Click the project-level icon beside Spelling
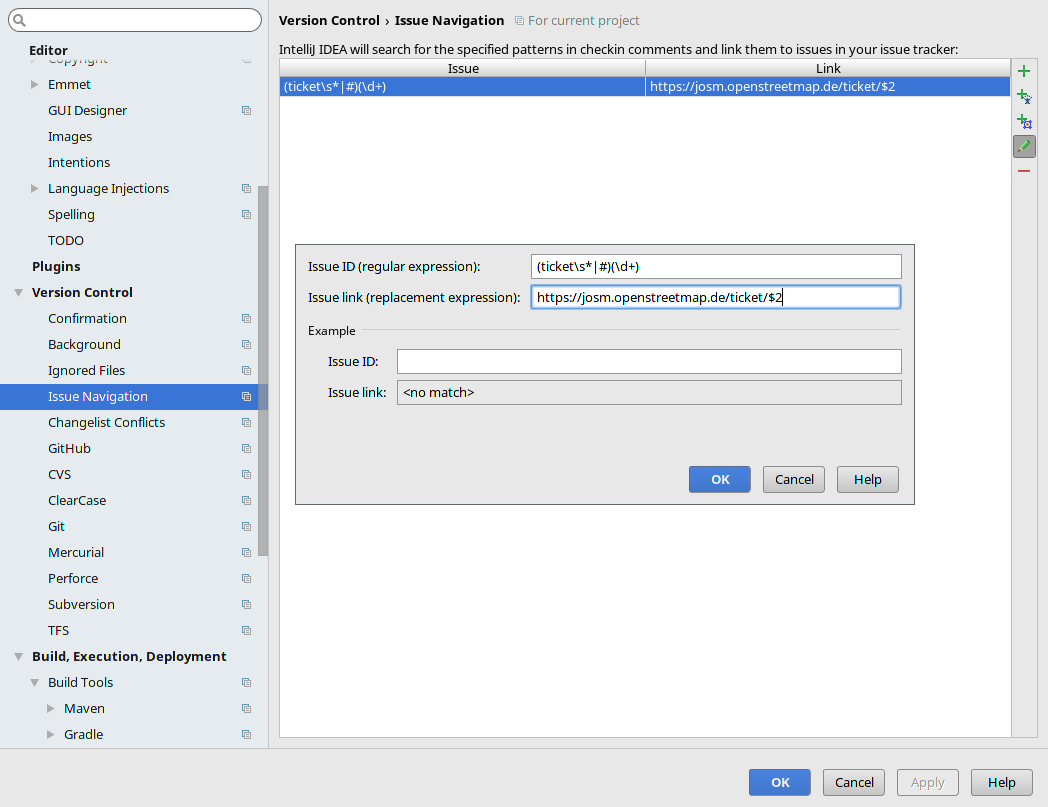 tap(246, 215)
